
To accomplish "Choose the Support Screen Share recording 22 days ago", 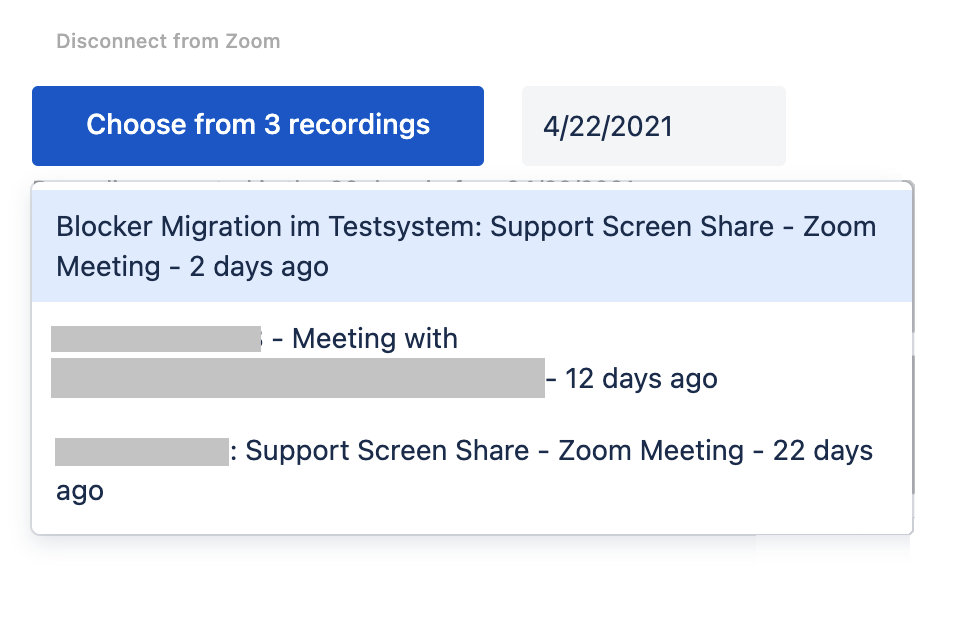I will [x=472, y=470].
